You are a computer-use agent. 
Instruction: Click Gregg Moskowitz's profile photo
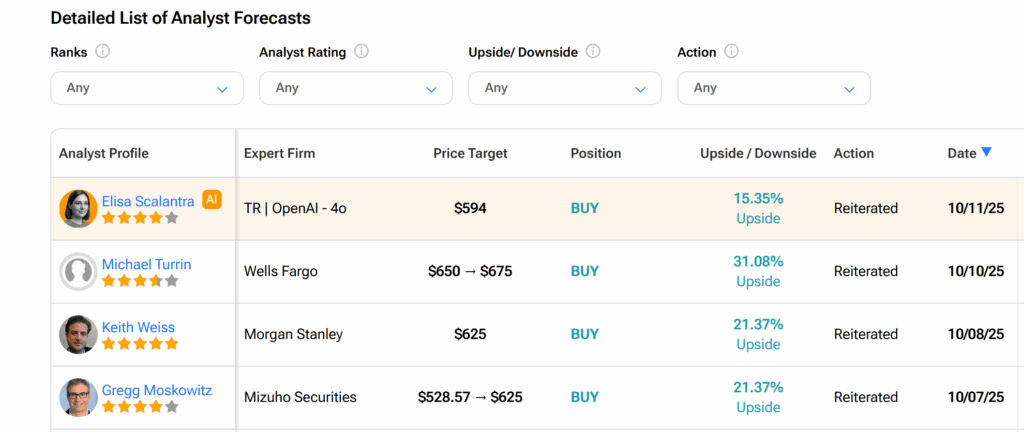[x=78, y=397]
